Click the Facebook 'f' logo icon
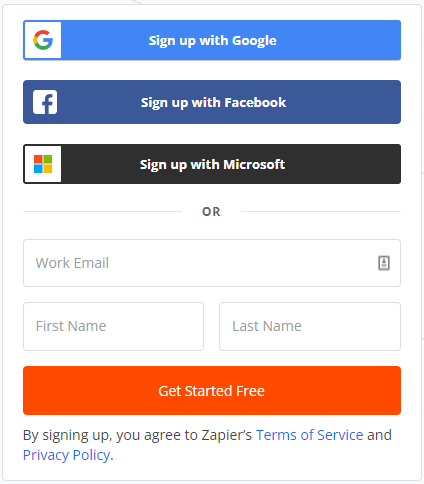424x484 pixels. (45, 102)
